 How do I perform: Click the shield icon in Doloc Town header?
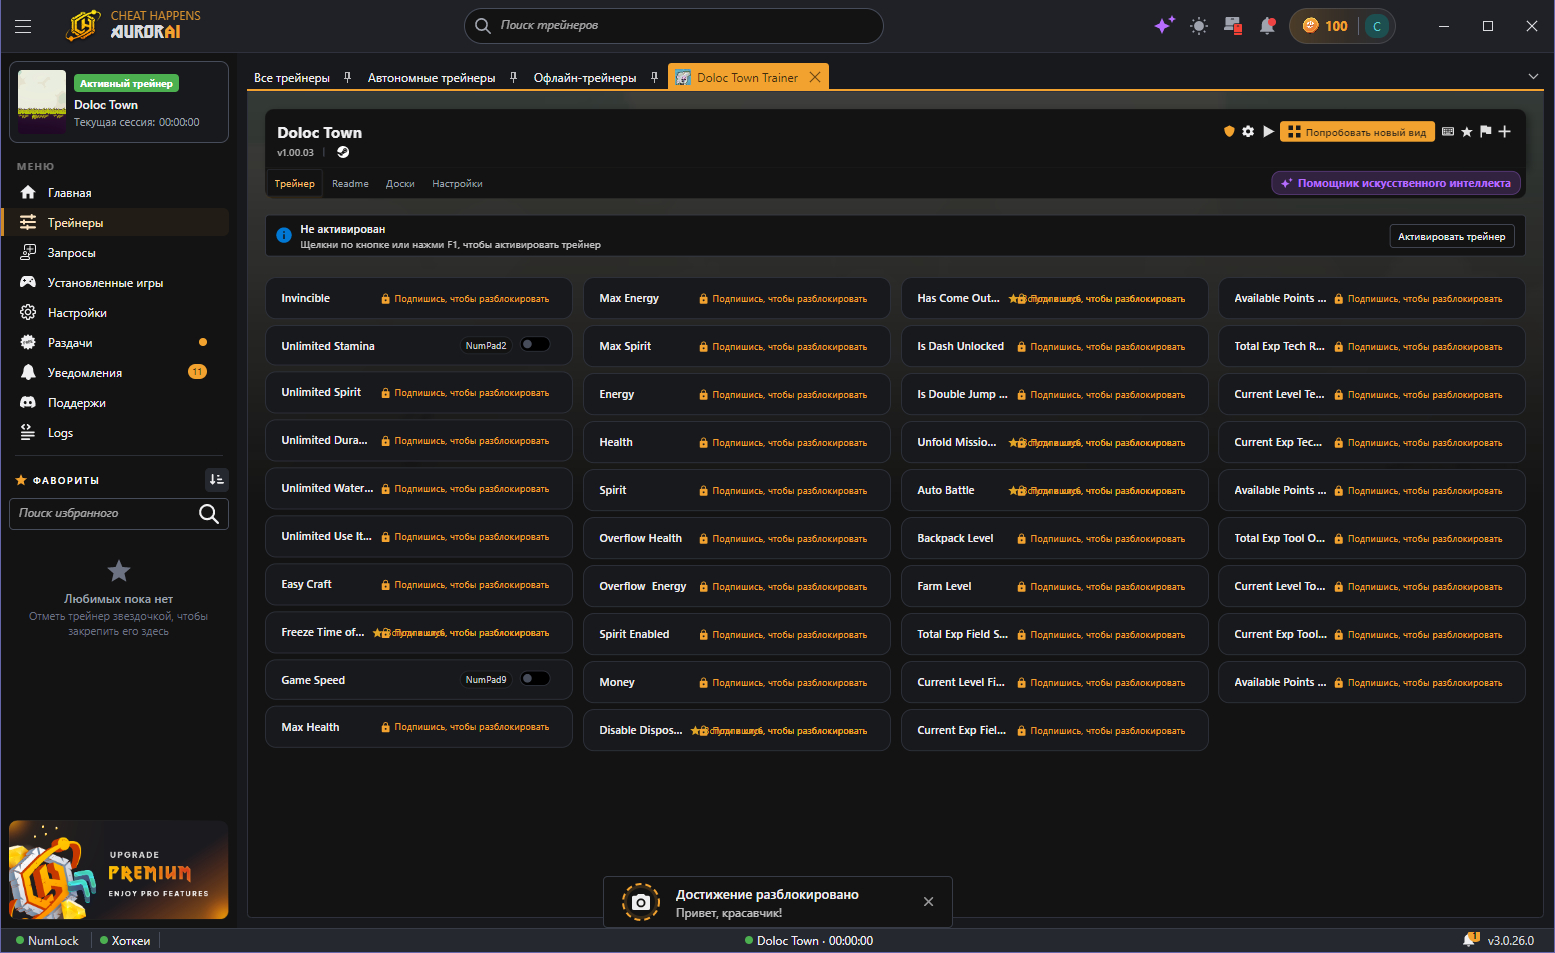click(1229, 131)
